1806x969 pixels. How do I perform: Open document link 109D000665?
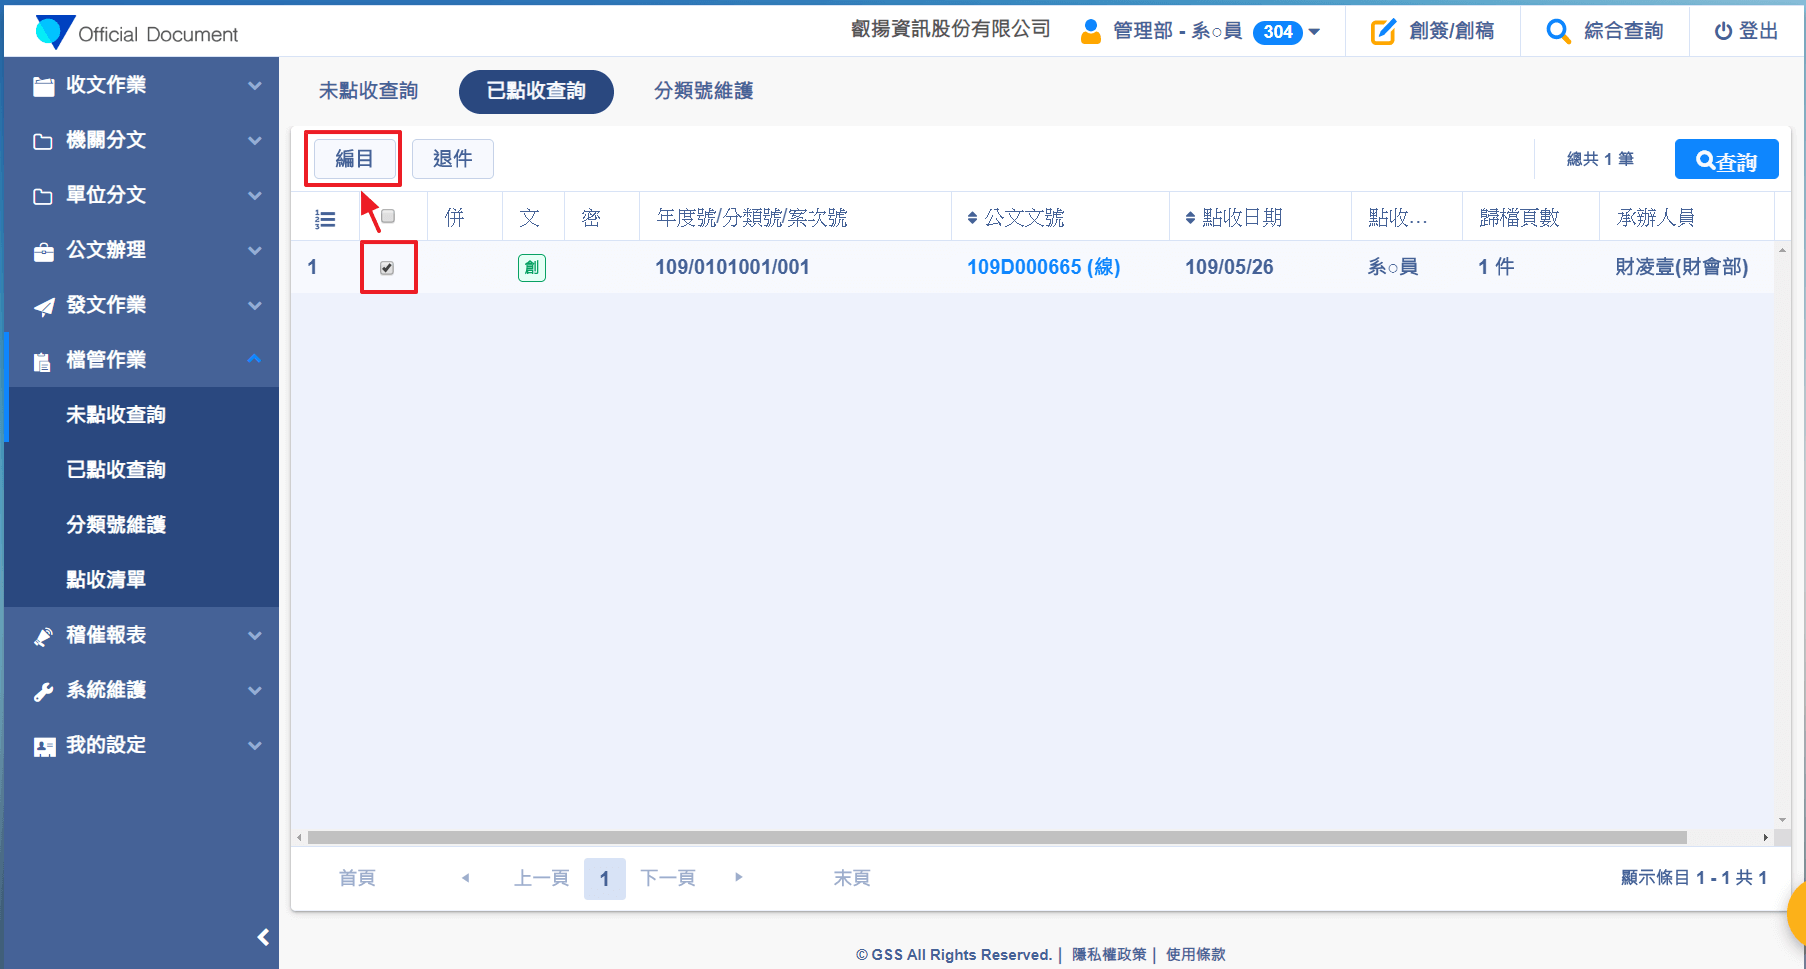[x=1042, y=268]
